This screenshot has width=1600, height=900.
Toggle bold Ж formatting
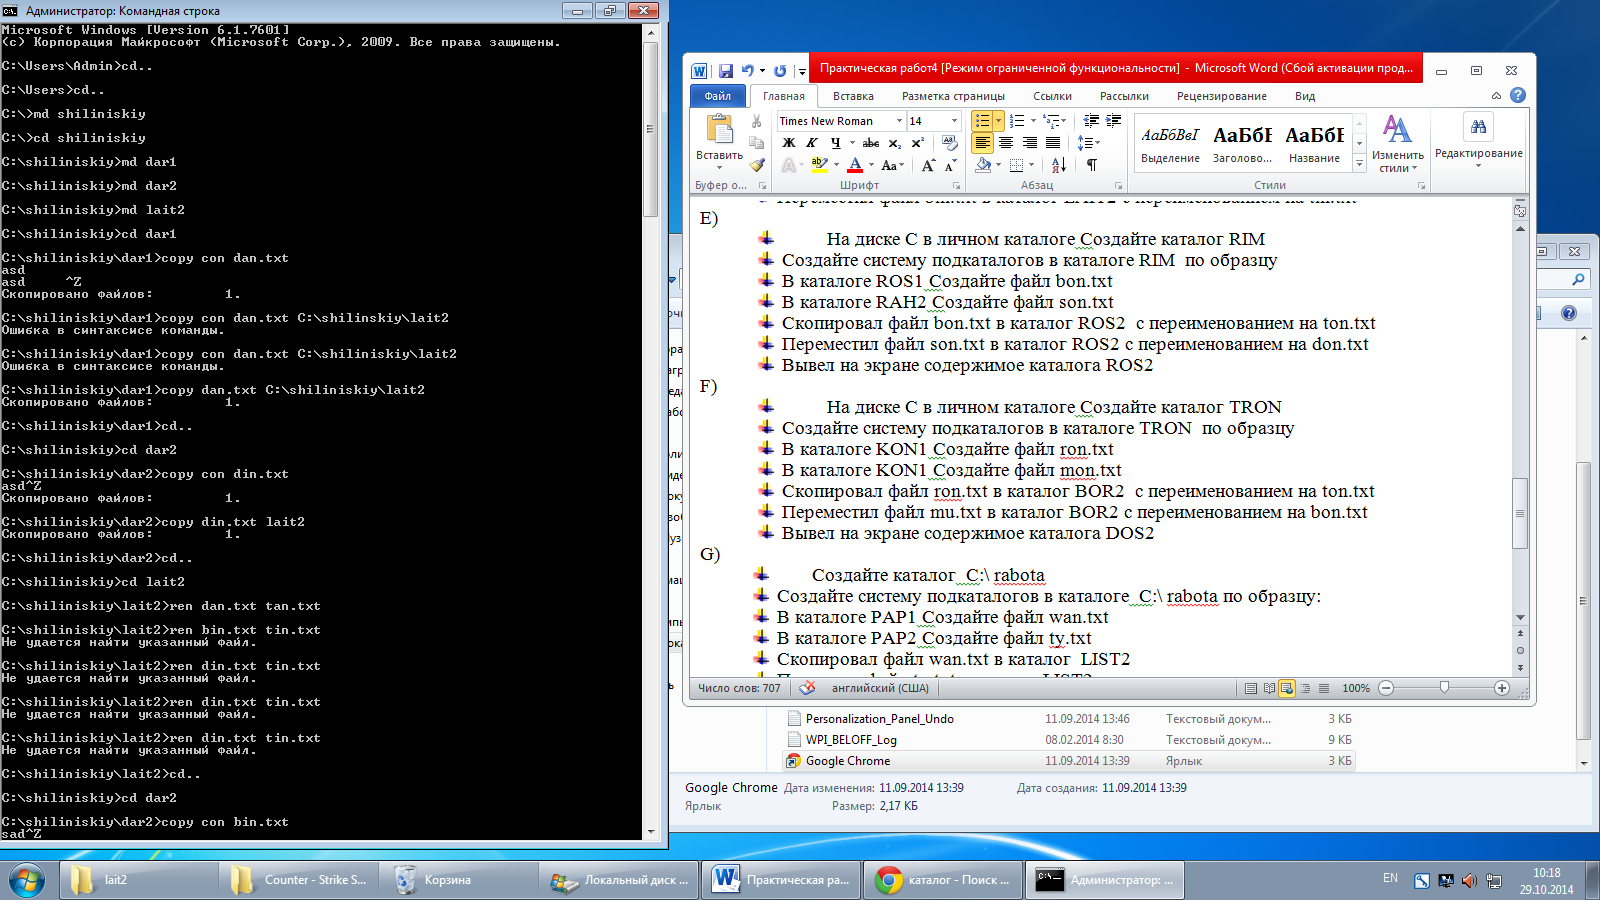pyautogui.click(x=789, y=143)
